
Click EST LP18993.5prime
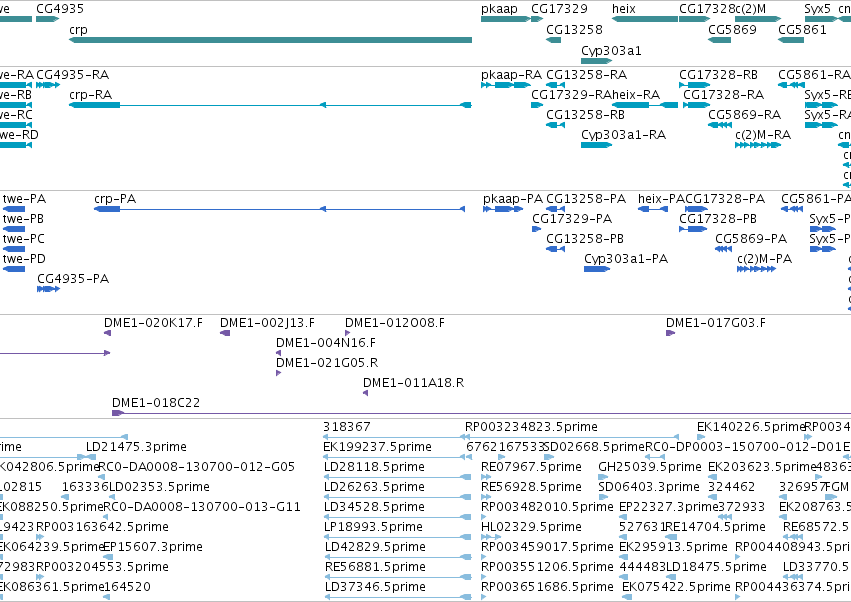[x=397, y=537]
